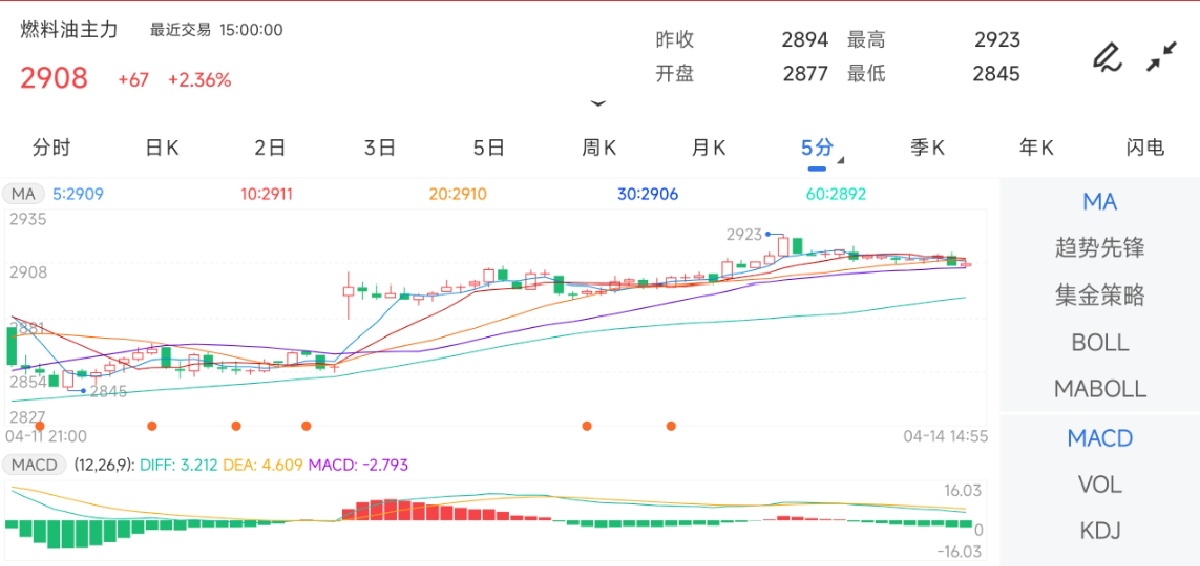The width and height of the screenshot is (1200, 566).
Task: Open the drawing pen tool icon
Action: tap(1106, 57)
